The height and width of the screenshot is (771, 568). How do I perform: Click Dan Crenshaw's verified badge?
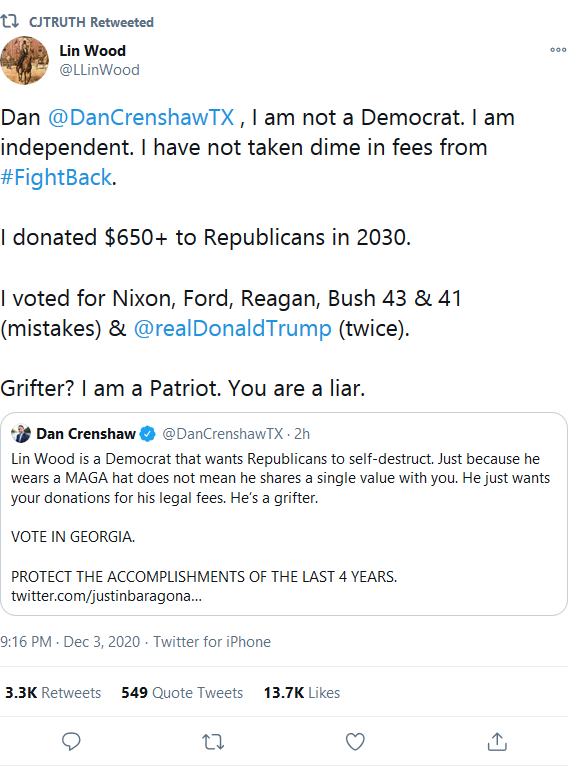point(147,434)
